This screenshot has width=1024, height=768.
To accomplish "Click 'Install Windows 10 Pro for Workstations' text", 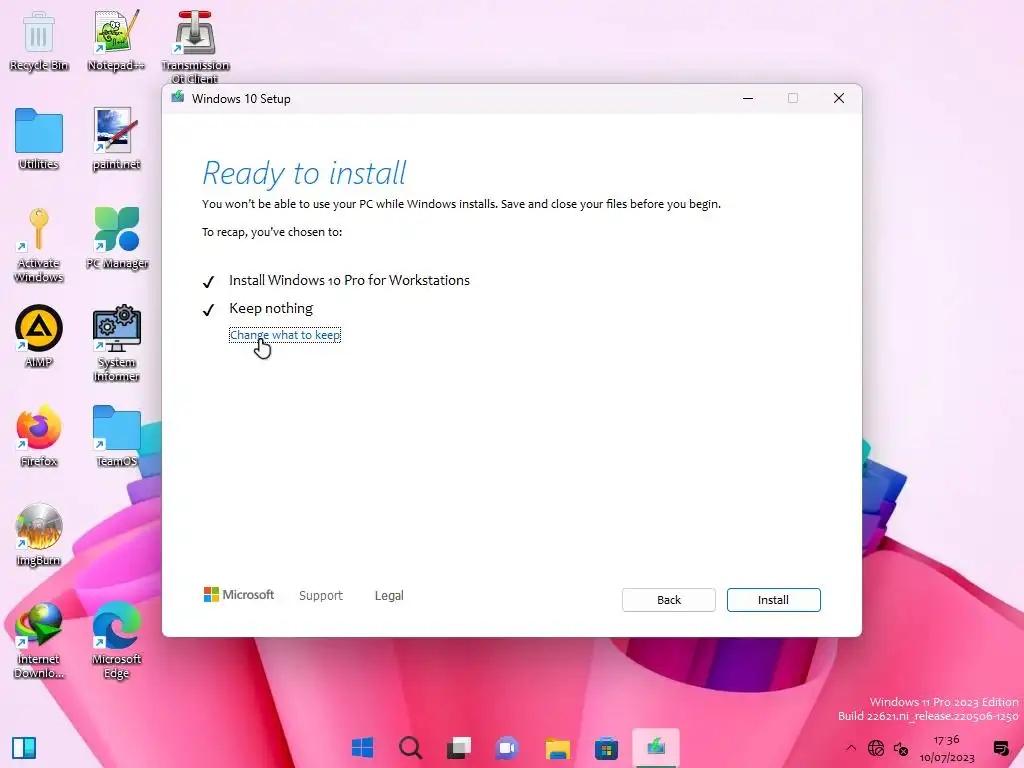I will coord(349,280).
